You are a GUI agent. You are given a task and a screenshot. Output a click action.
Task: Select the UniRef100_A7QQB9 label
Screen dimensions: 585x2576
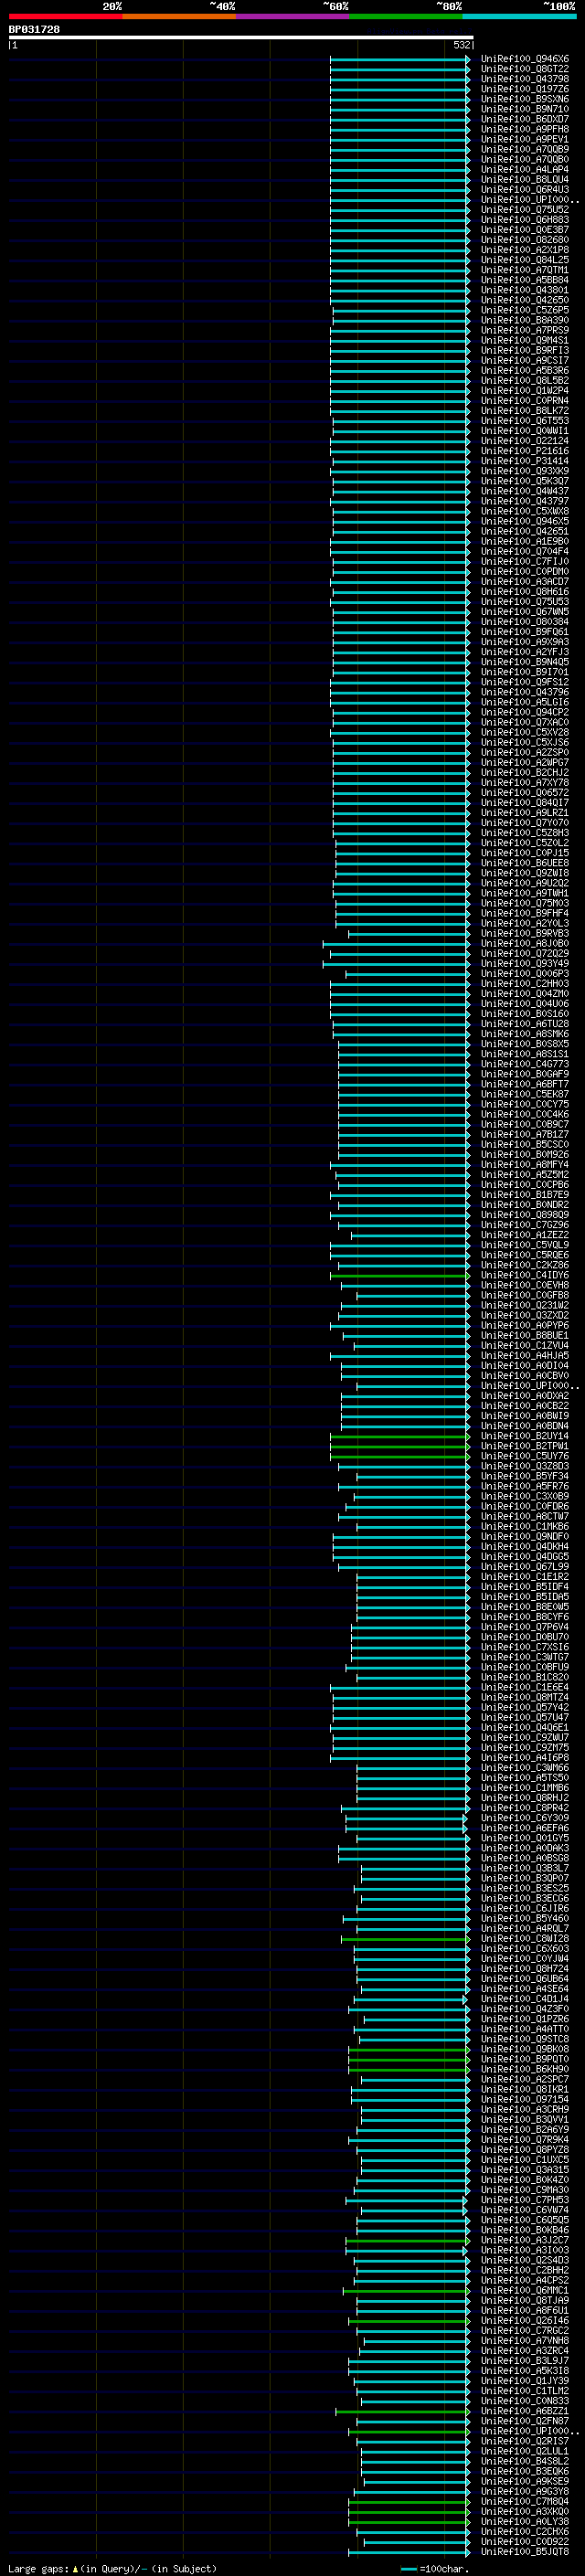(x=525, y=149)
